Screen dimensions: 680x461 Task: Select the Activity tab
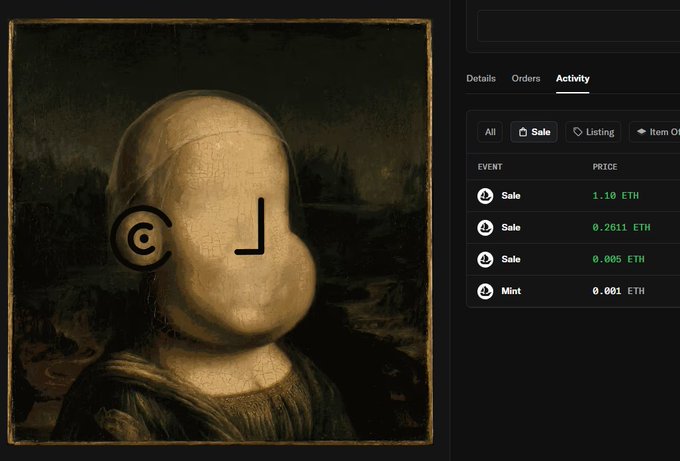[x=572, y=78]
